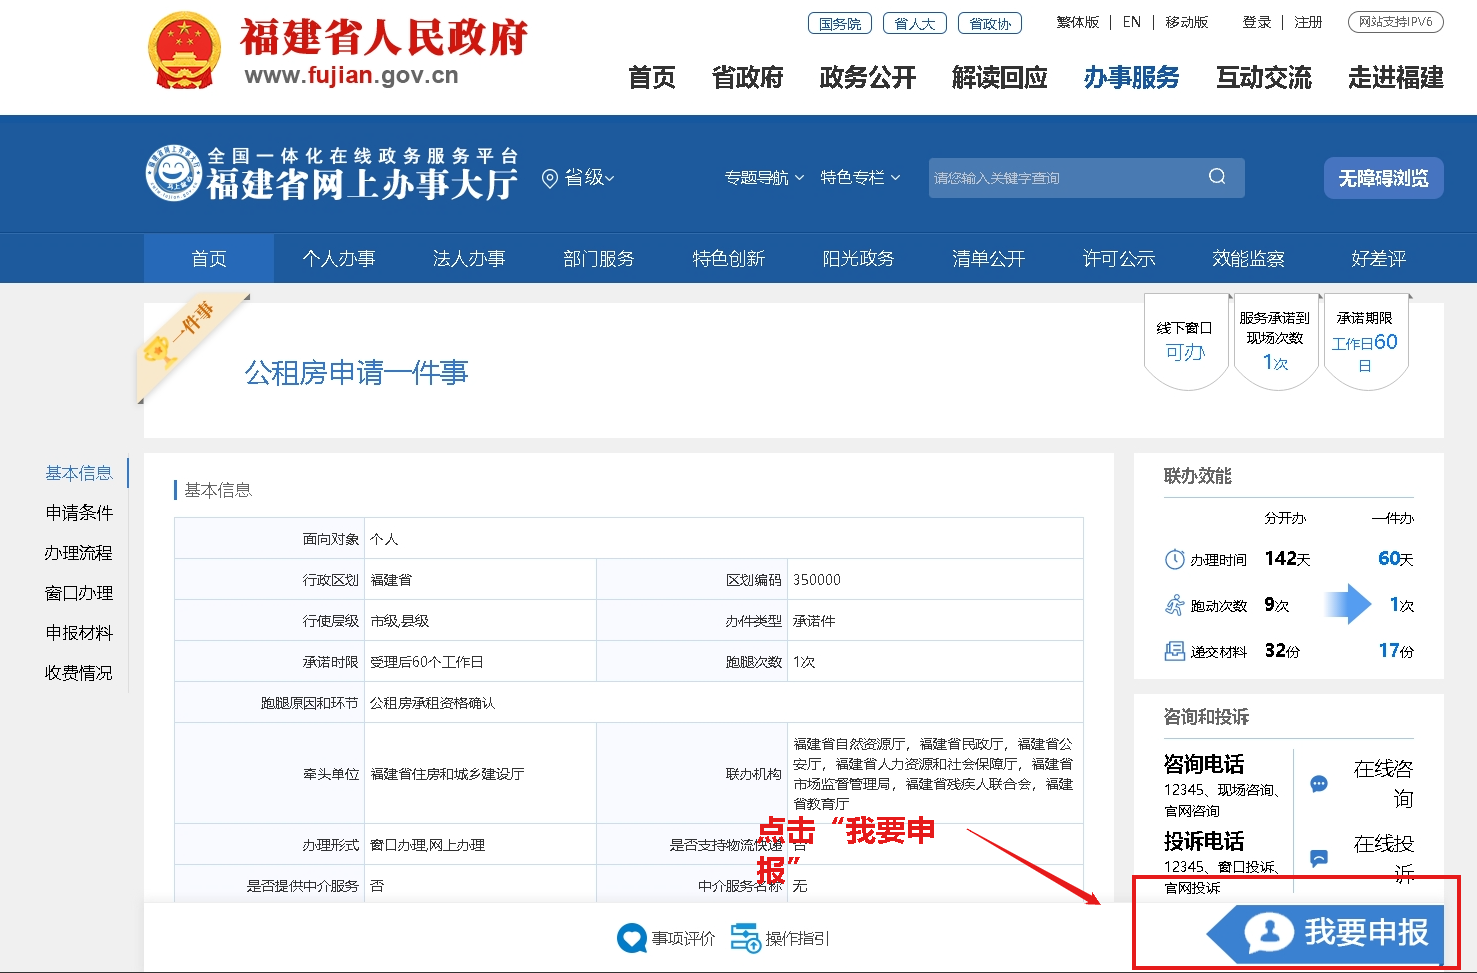Image resolution: width=1477 pixels, height=973 pixels.
Task: Switch to 繁体版 traditional Chinese view
Action: coord(1077,21)
